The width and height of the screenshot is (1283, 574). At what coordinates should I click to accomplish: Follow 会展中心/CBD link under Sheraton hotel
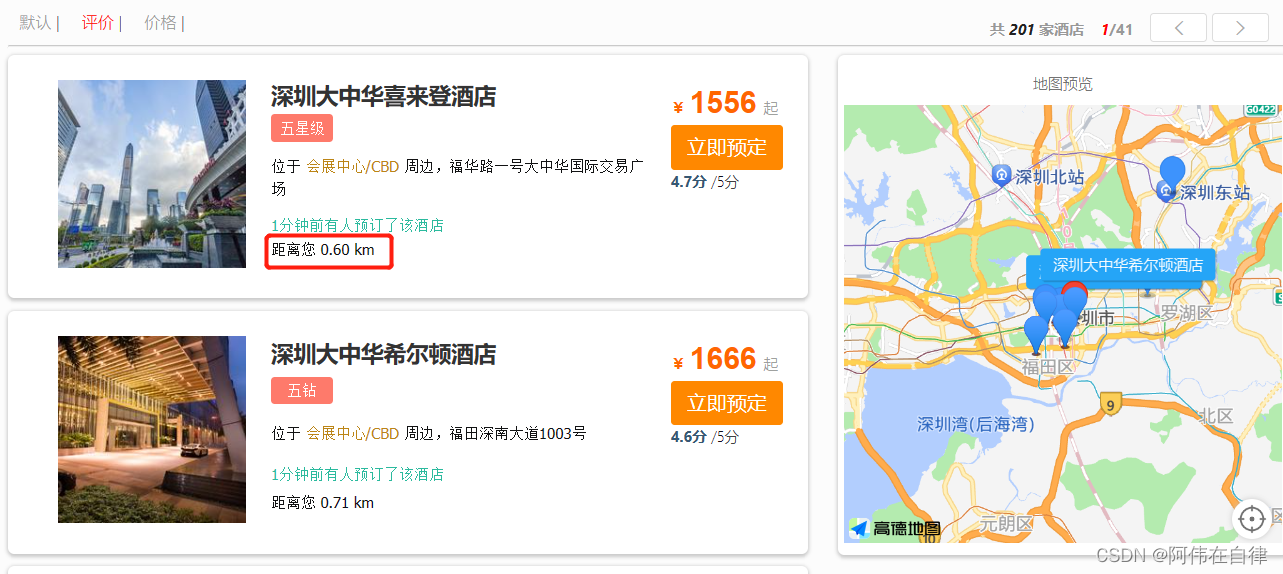352,167
